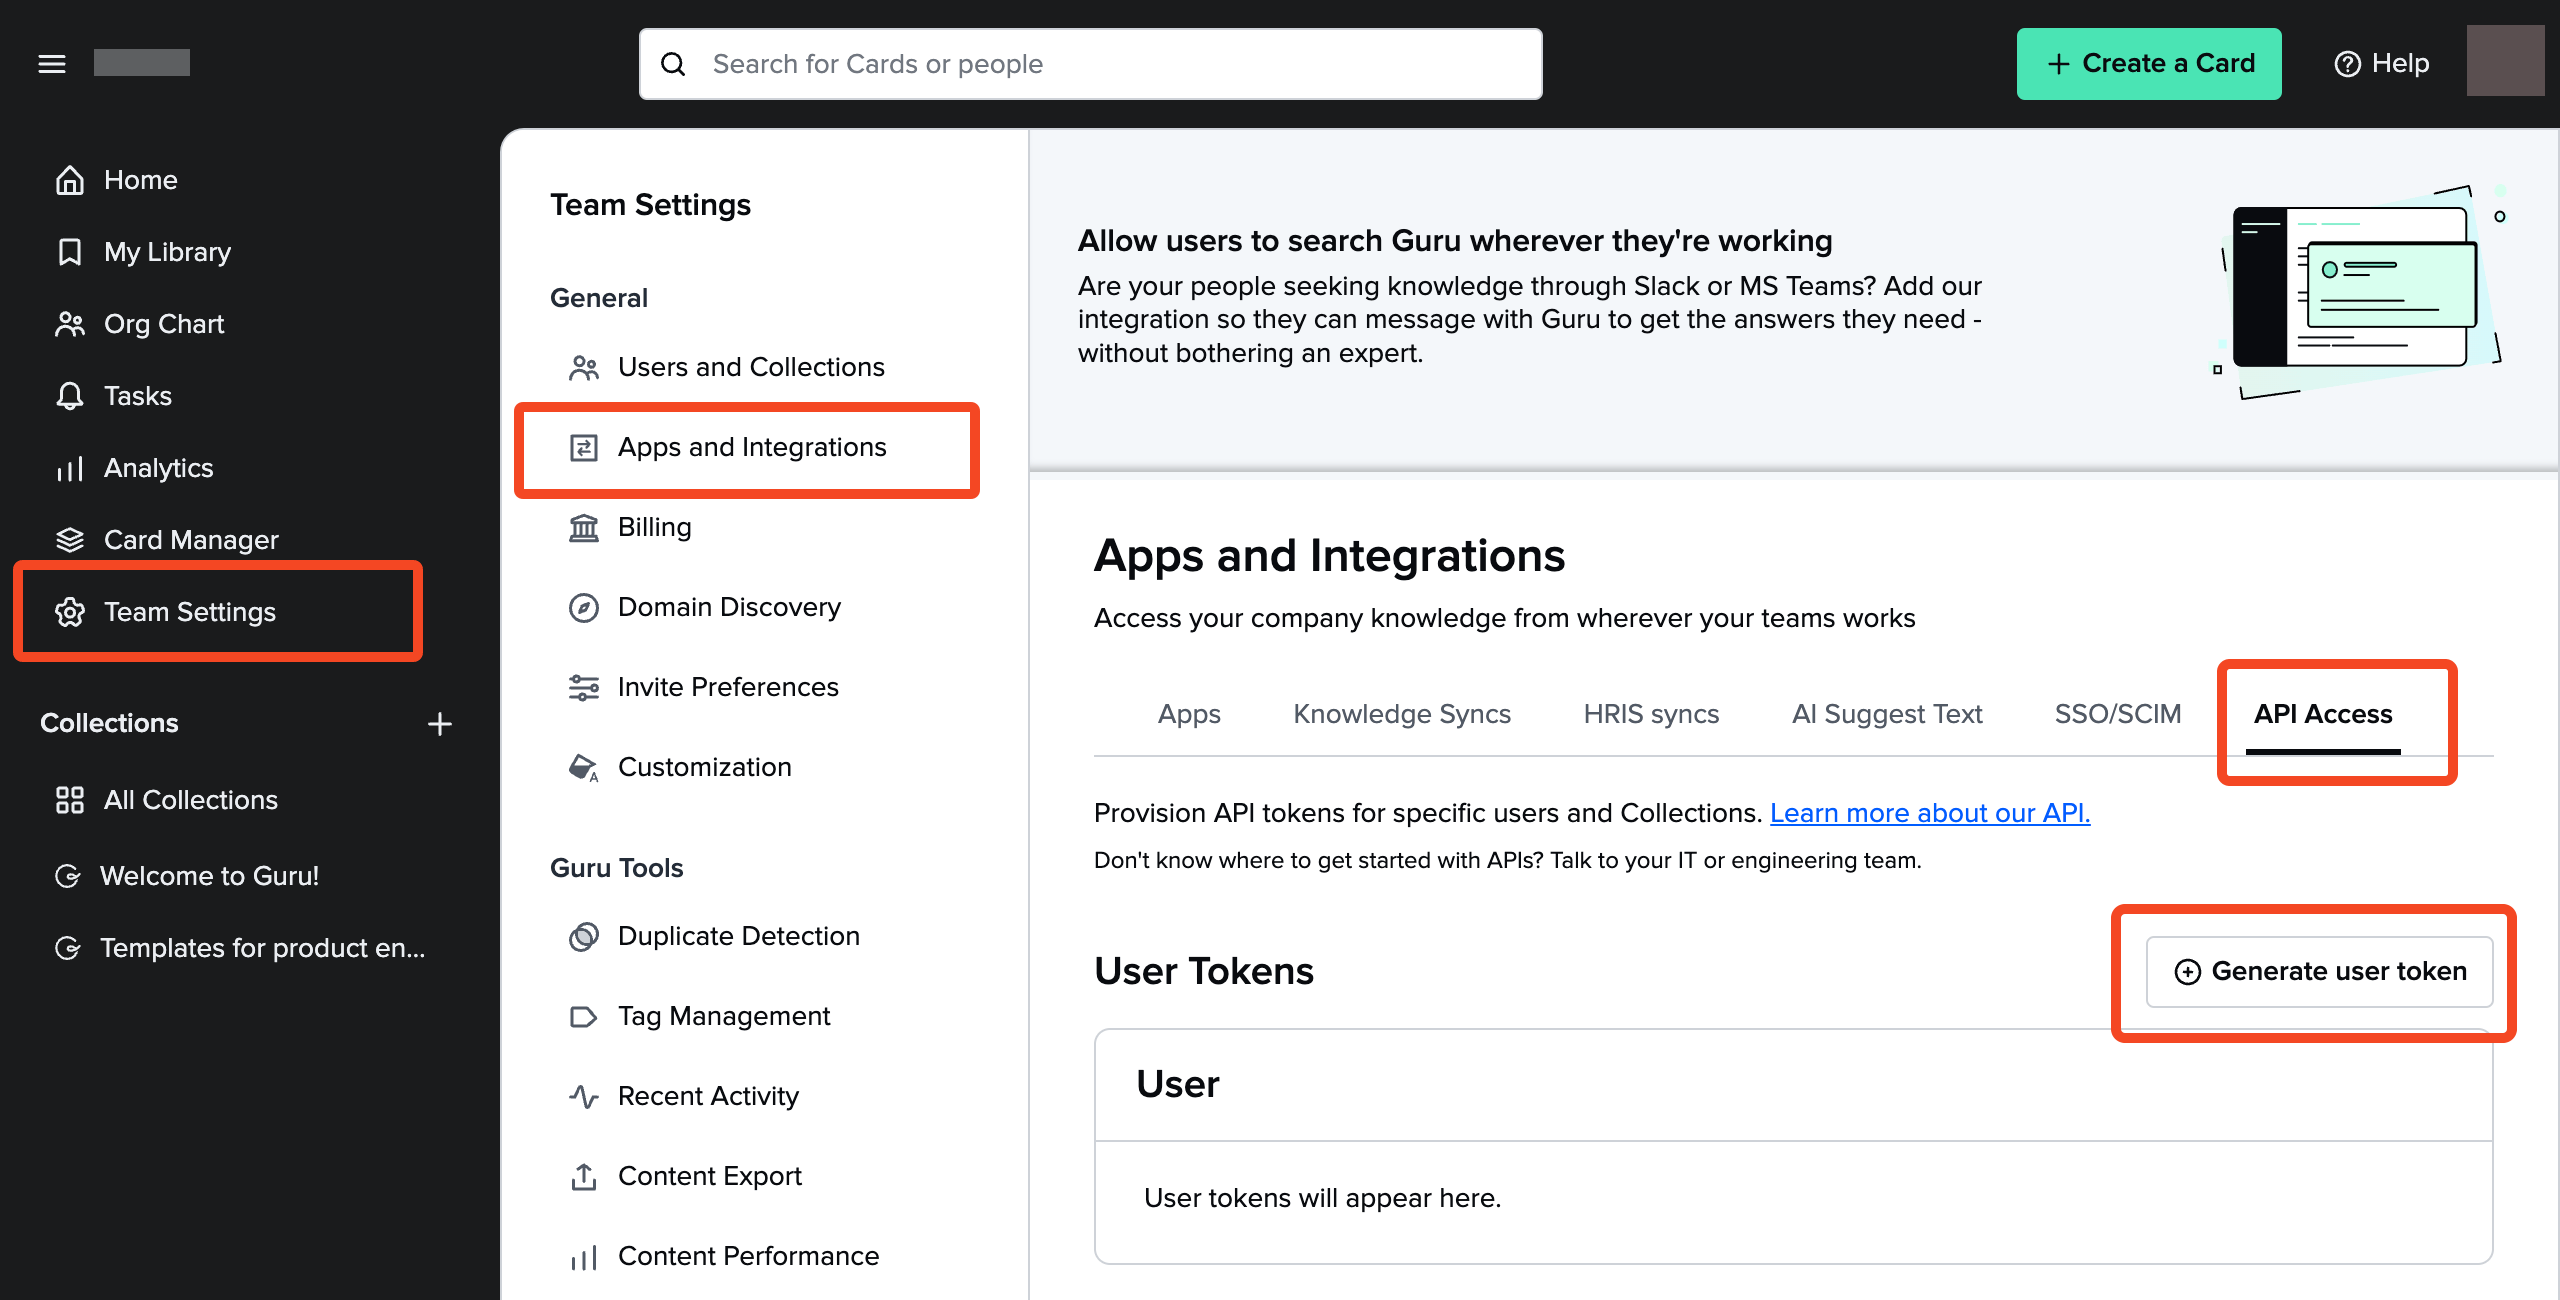Click the Analytics bar chart icon
The width and height of the screenshot is (2560, 1300).
[70, 468]
